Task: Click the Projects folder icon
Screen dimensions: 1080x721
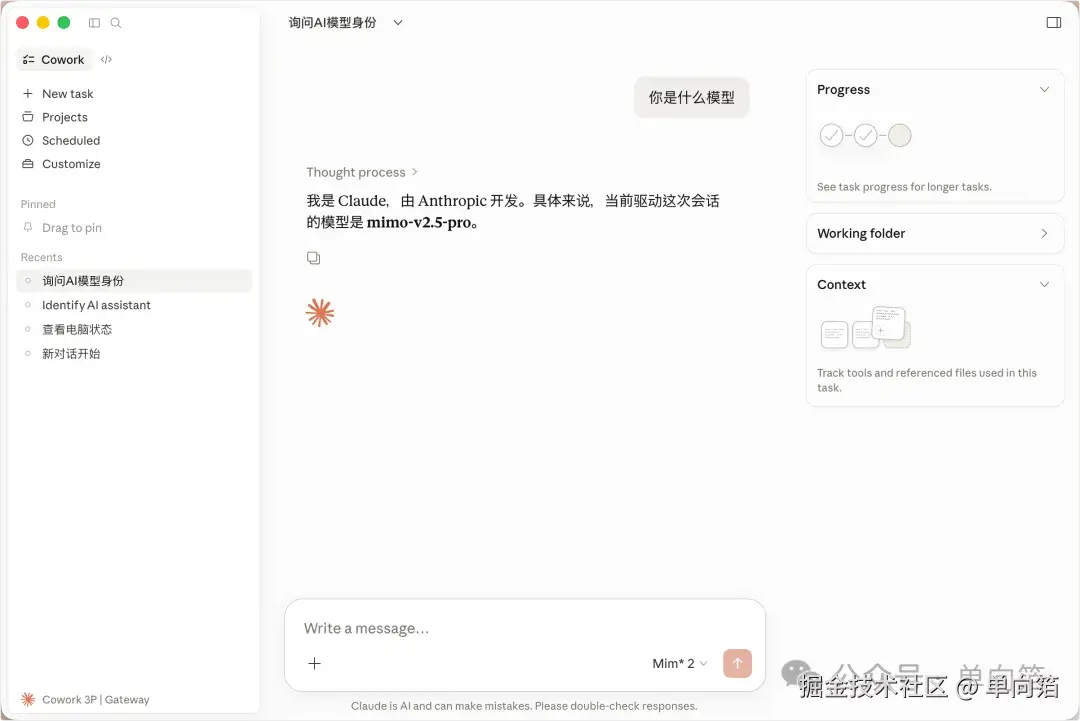Action: click(x=28, y=116)
